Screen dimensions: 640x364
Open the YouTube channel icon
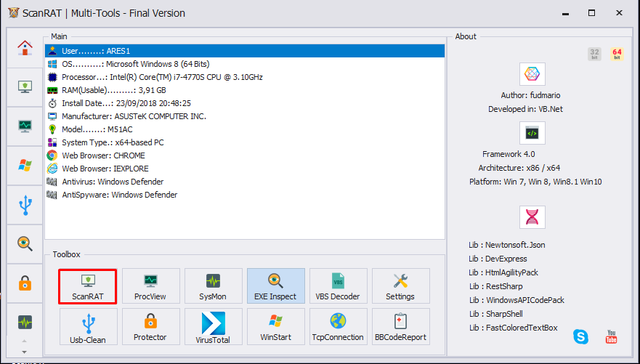[x=611, y=337]
